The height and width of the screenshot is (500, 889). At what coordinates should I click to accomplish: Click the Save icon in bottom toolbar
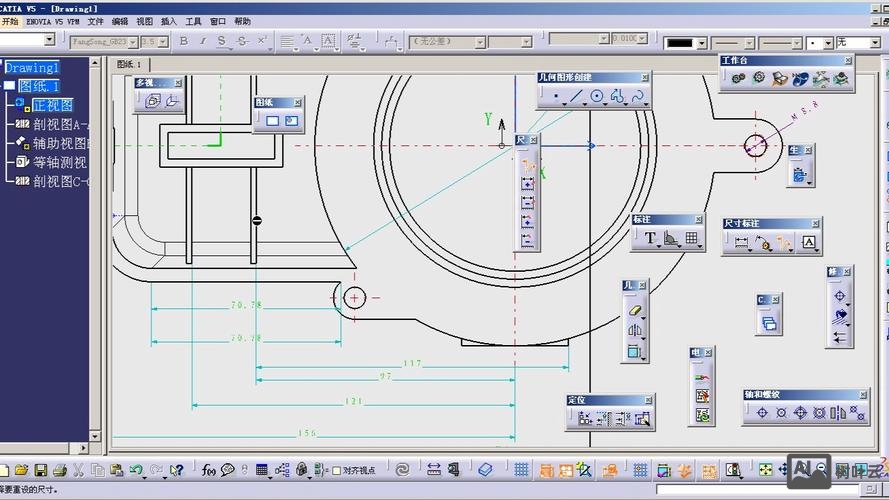[41, 470]
